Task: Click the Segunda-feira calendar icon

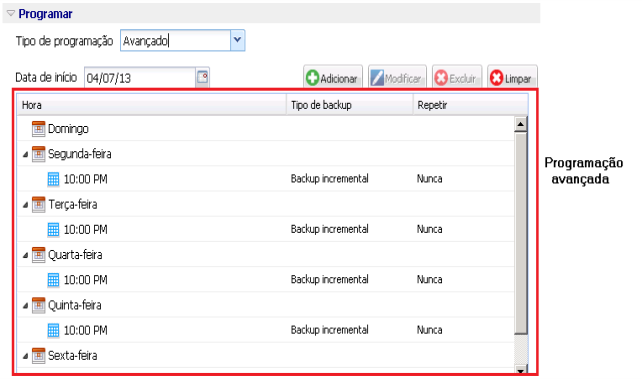Action: pos(38,154)
